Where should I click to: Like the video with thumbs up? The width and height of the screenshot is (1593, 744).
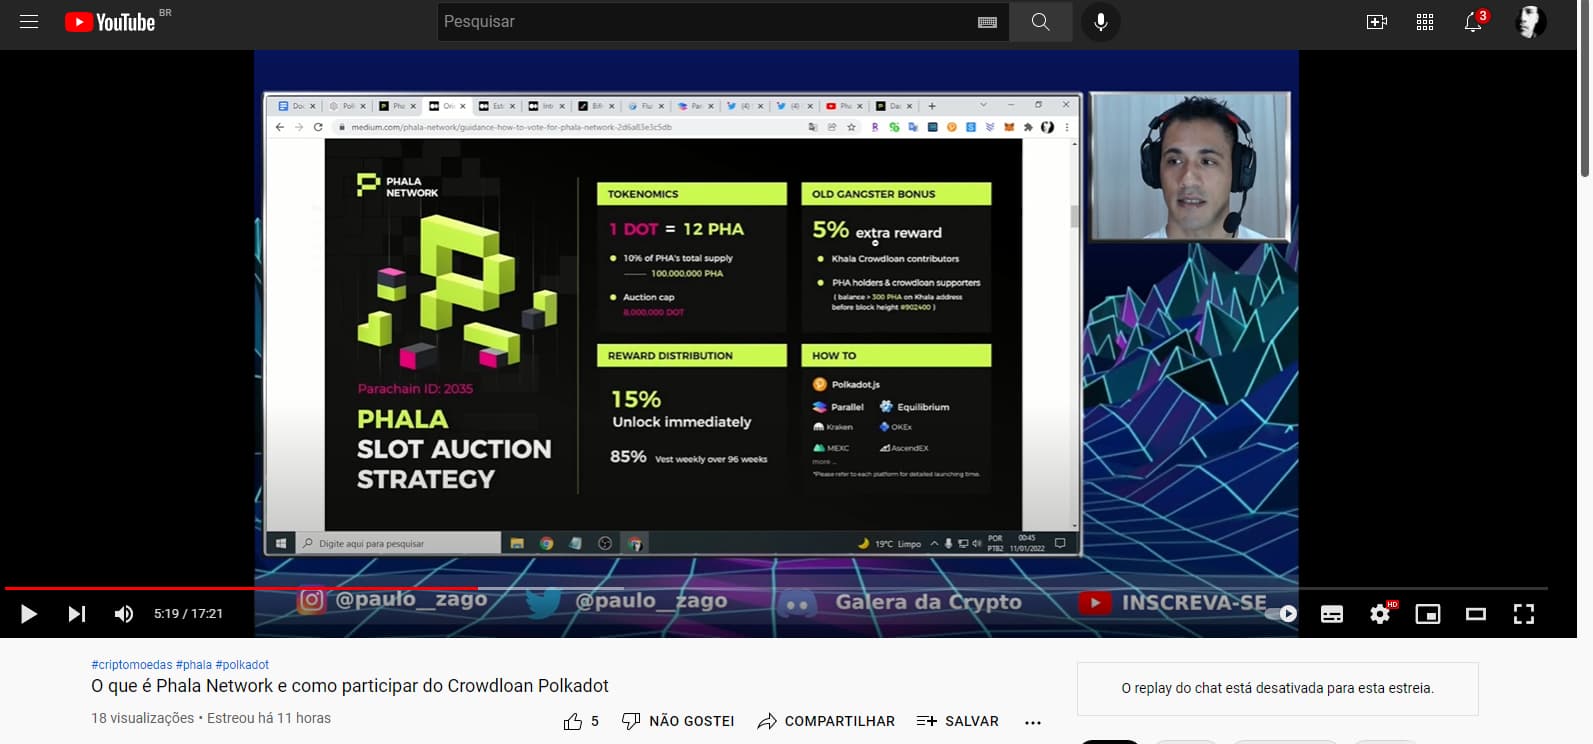pyautogui.click(x=581, y=721)
